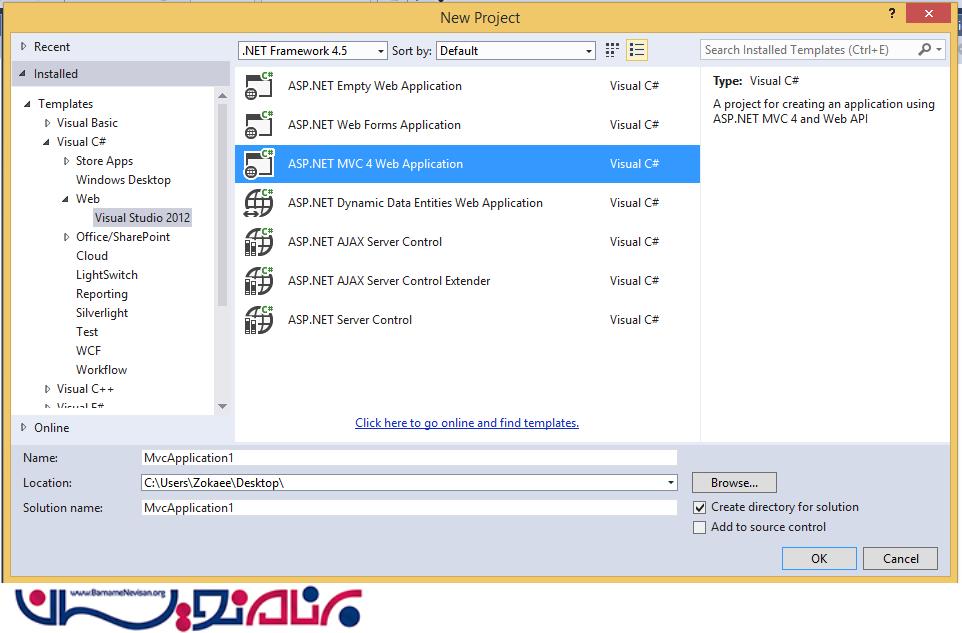Enable Add to source control checkbox

pyautogui.click(x=700, y=528)
